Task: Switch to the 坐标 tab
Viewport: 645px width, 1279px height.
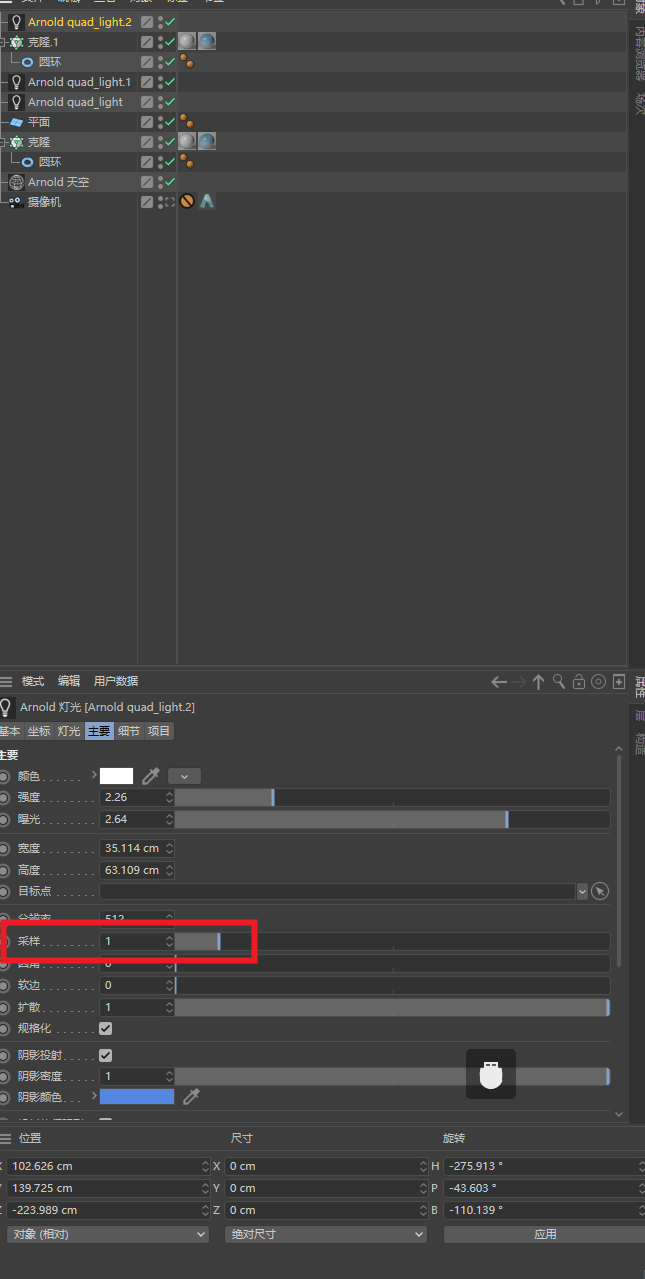Action: point(39,731)
